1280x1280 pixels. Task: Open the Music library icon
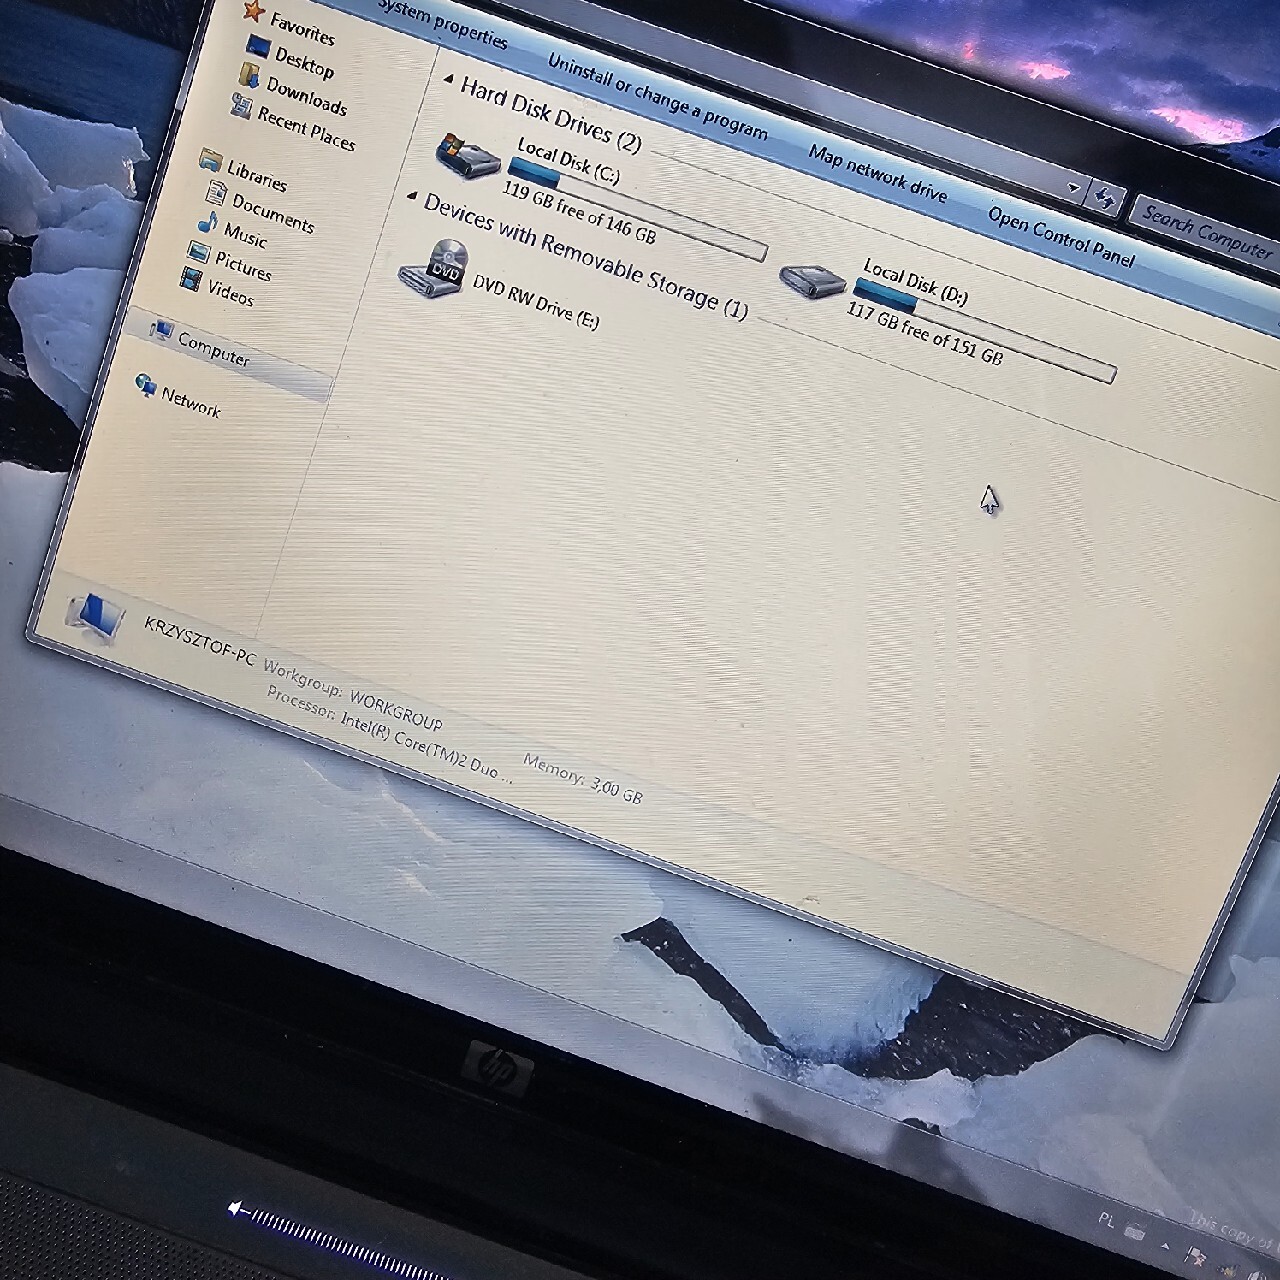point(208,222)
